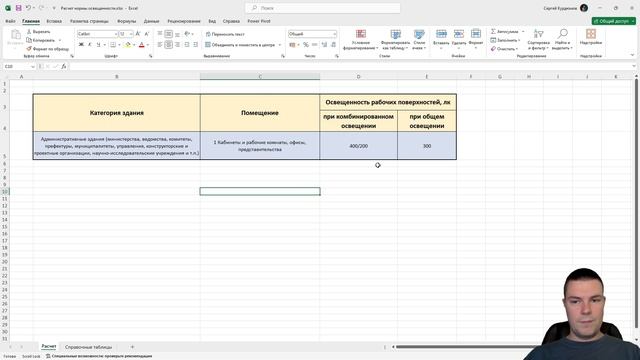The height and width of the screenshot is (360, 640).
Task: Click the cell borders button
Action: (x=113, y=44)
